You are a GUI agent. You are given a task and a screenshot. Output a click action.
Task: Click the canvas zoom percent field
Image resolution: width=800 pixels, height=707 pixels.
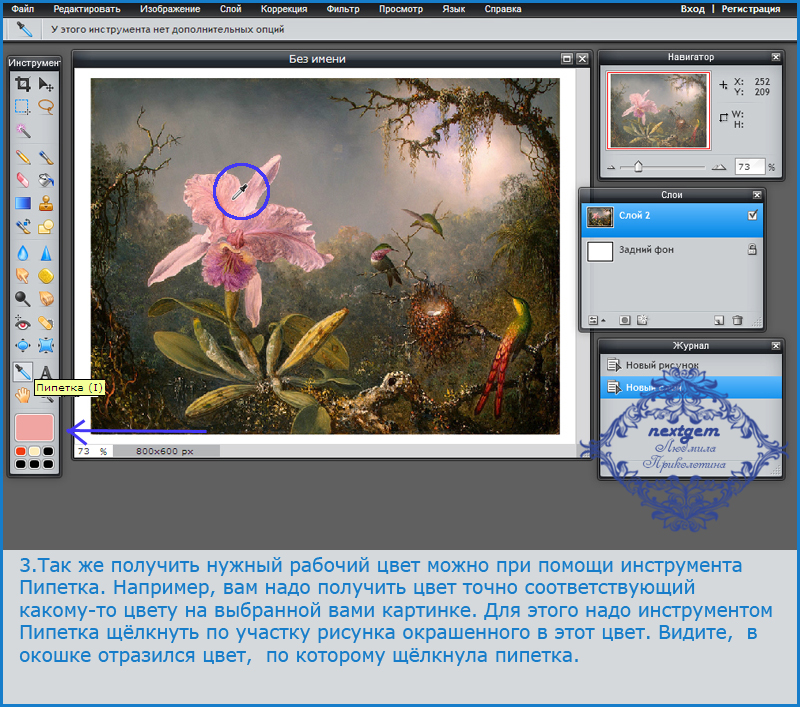[x=94, y=451]
